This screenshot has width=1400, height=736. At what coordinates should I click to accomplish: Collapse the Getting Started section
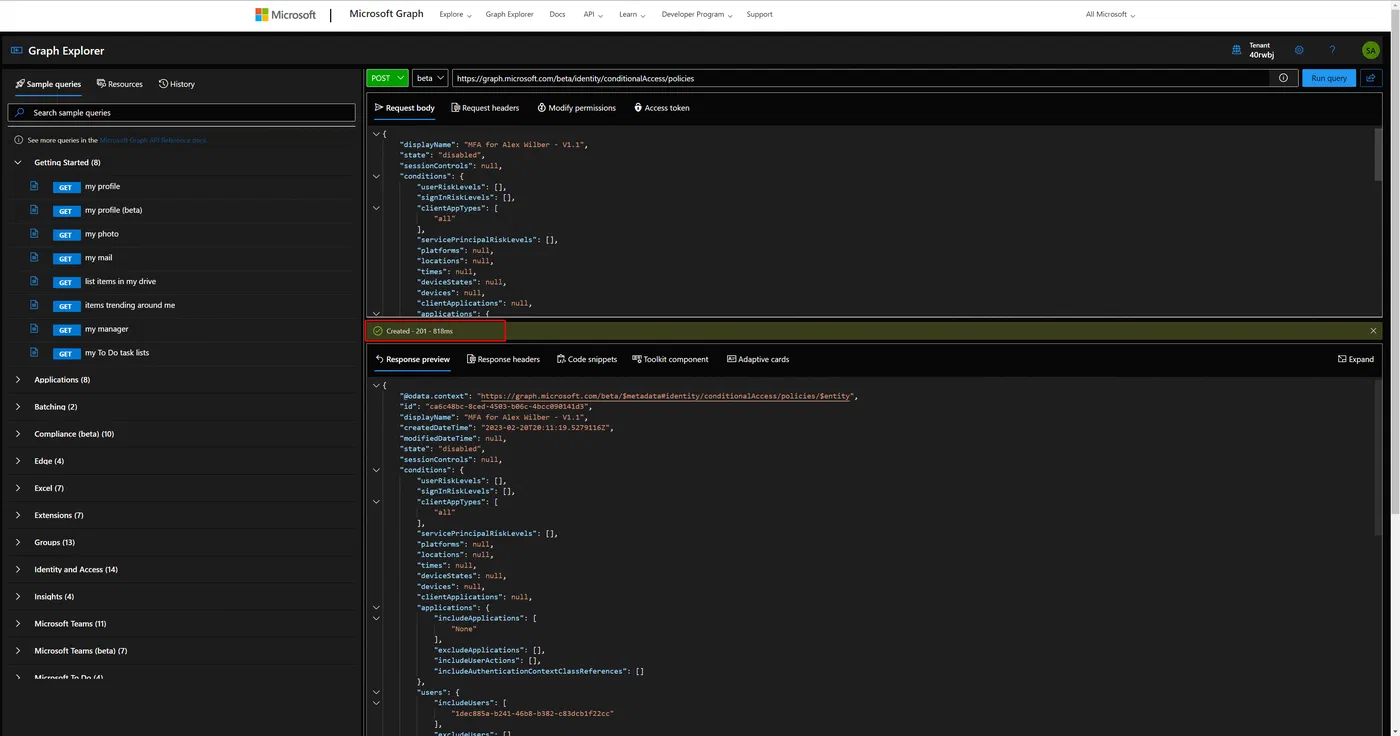pos(18,162)
